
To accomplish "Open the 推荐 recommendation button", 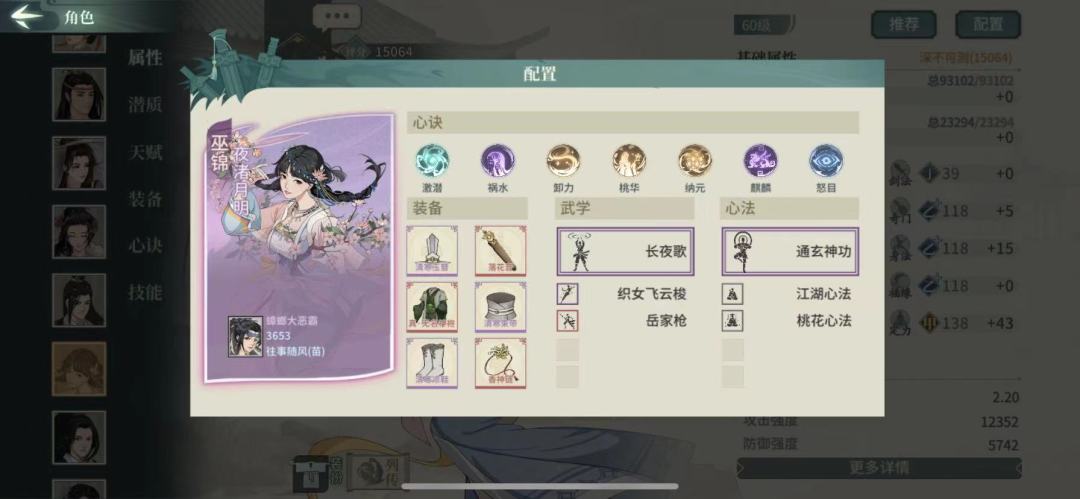I will 904,24.
